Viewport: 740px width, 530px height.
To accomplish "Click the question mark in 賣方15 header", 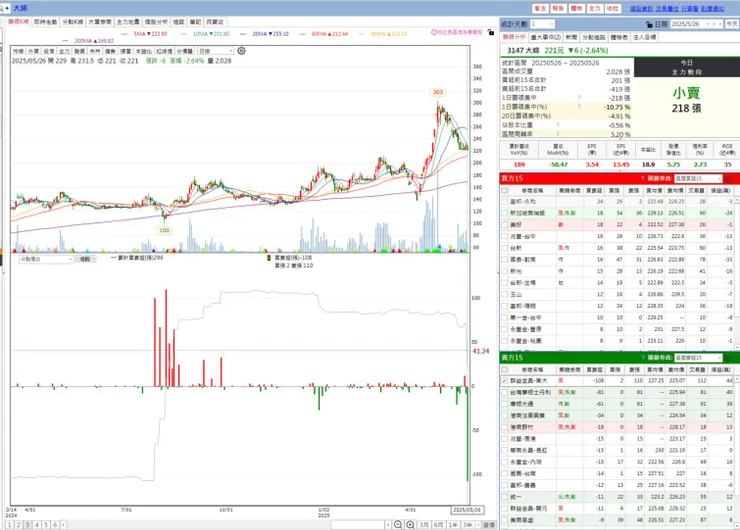I will pos(642,358).
